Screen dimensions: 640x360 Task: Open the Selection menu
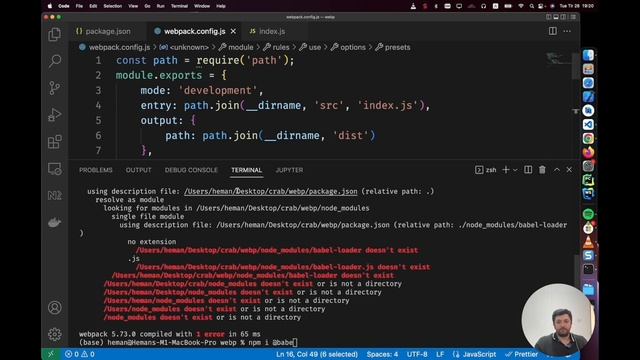[x=113, y=6]
